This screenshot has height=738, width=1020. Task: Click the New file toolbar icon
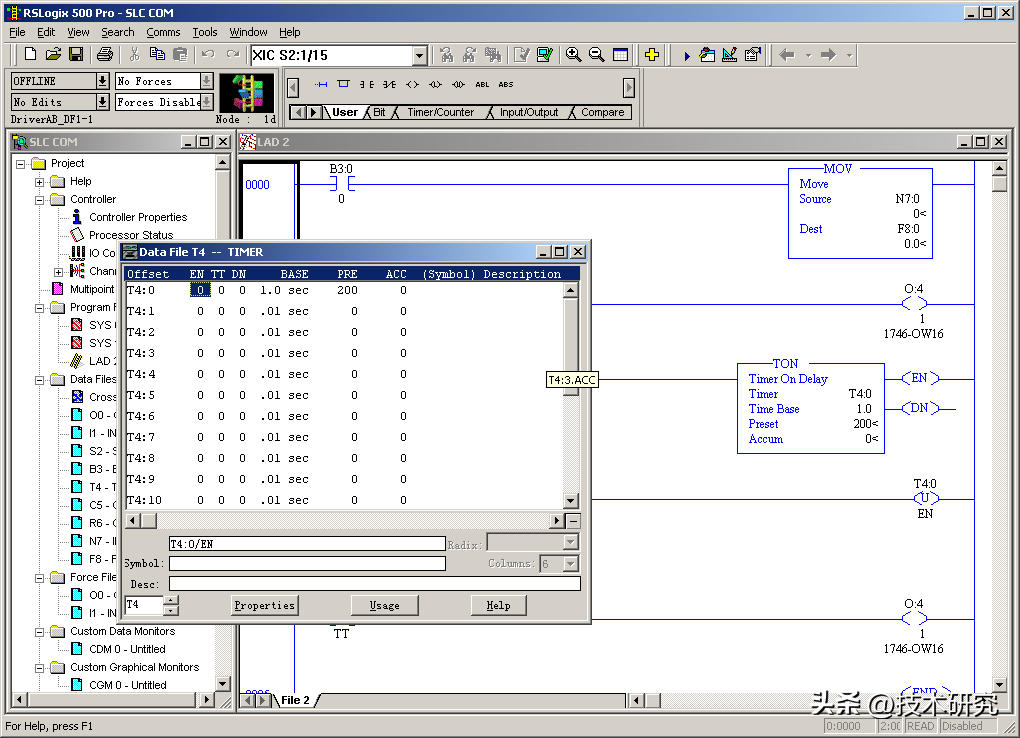[30, 55]
